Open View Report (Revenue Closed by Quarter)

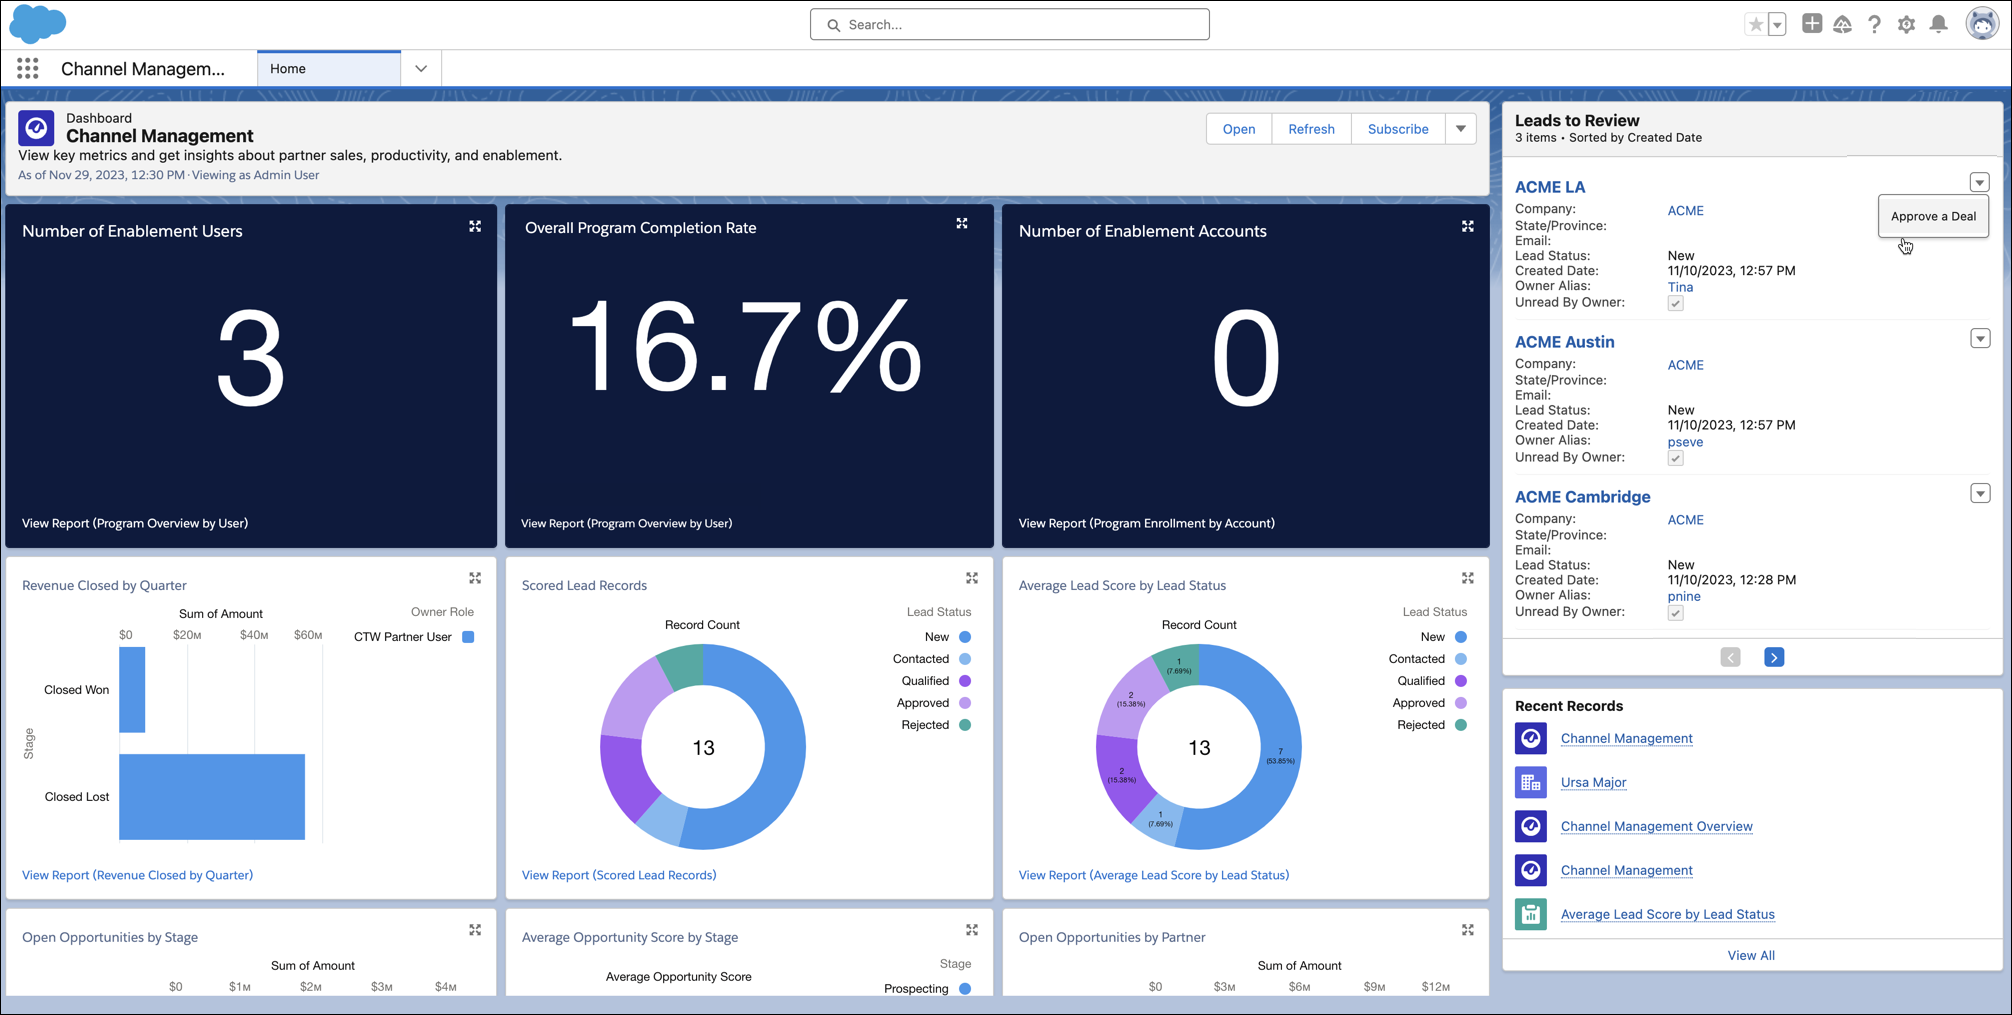(137, 875)
